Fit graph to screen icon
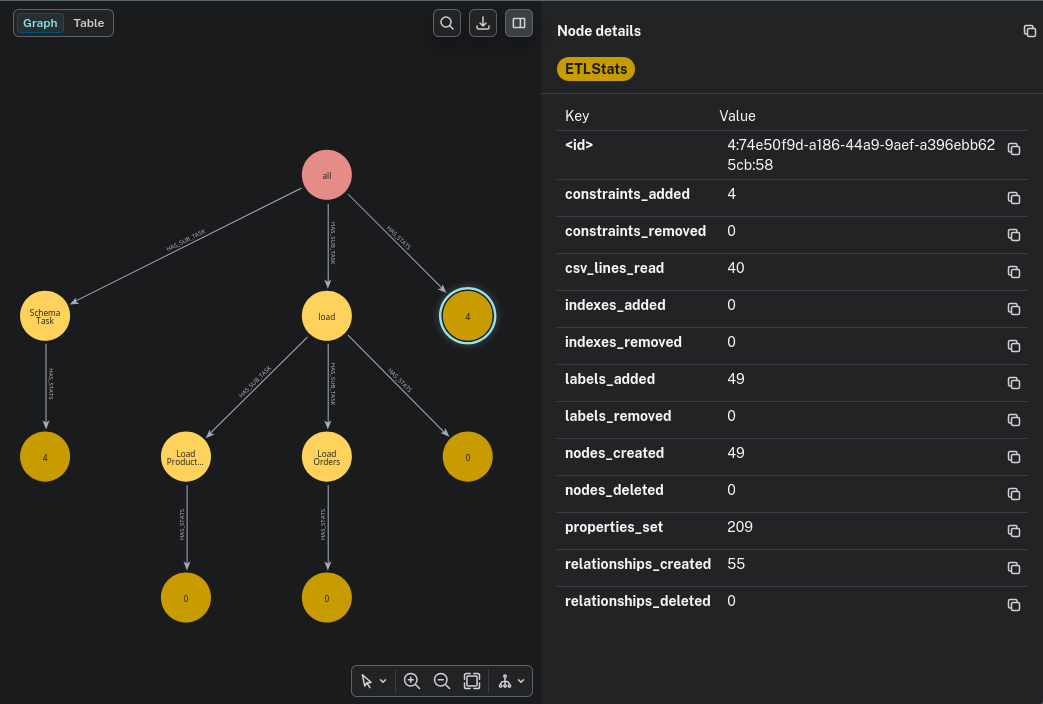The width and height of the screenshot is (1043, 704). click(472, 681)
